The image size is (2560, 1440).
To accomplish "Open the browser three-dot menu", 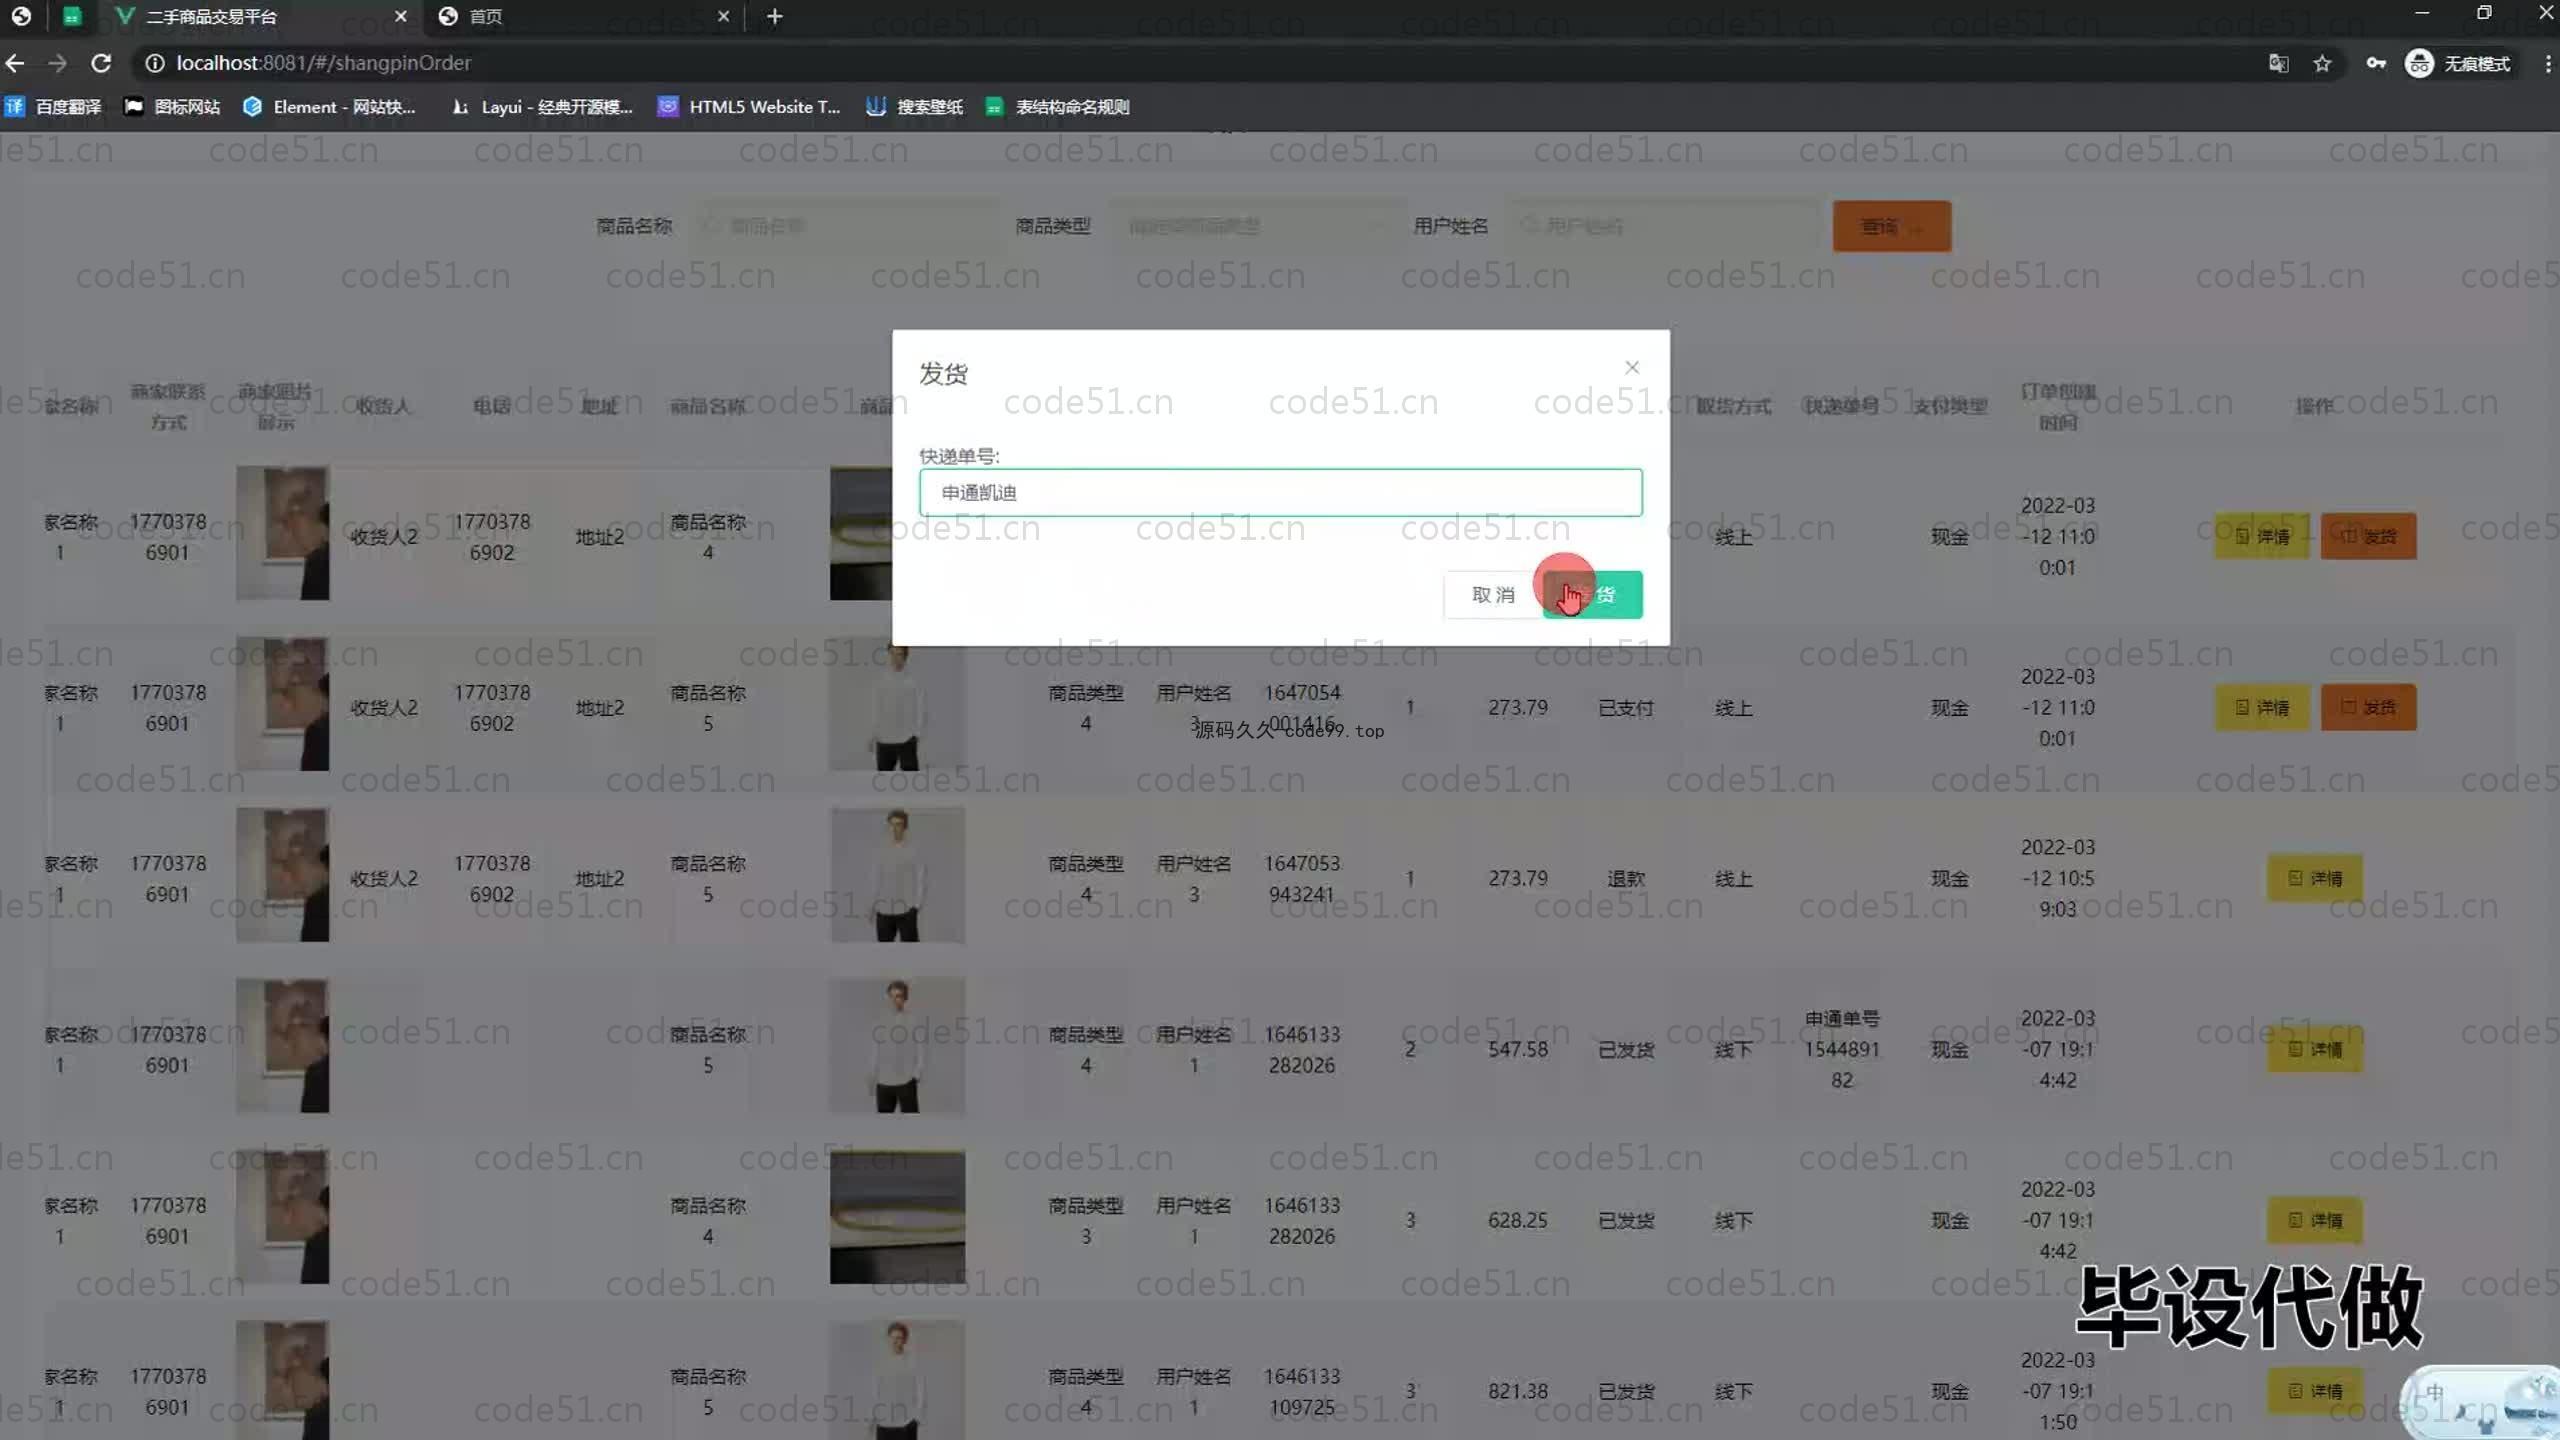I will pos(2547,64).
